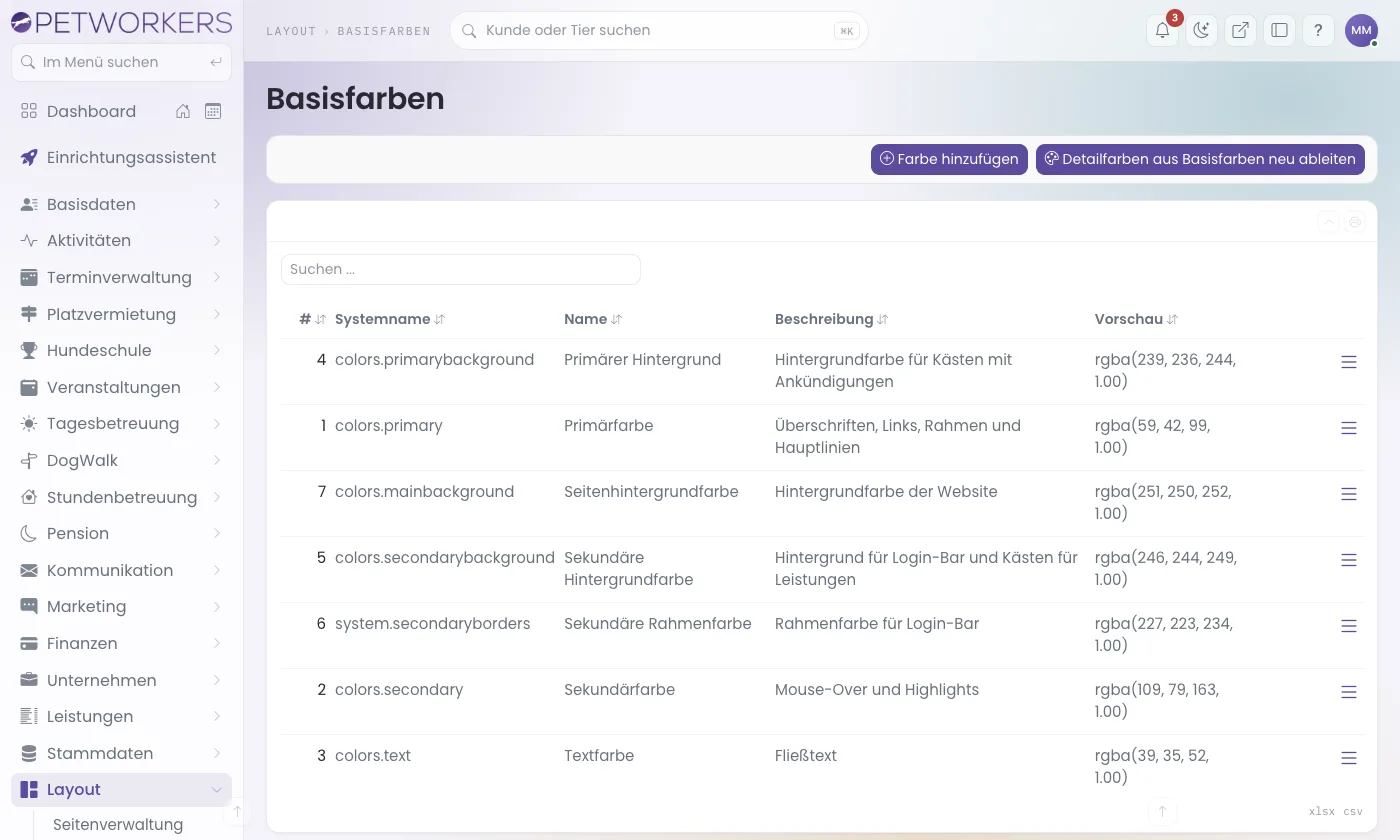
Task: Export the table as csv
Action: [1353, 812]
